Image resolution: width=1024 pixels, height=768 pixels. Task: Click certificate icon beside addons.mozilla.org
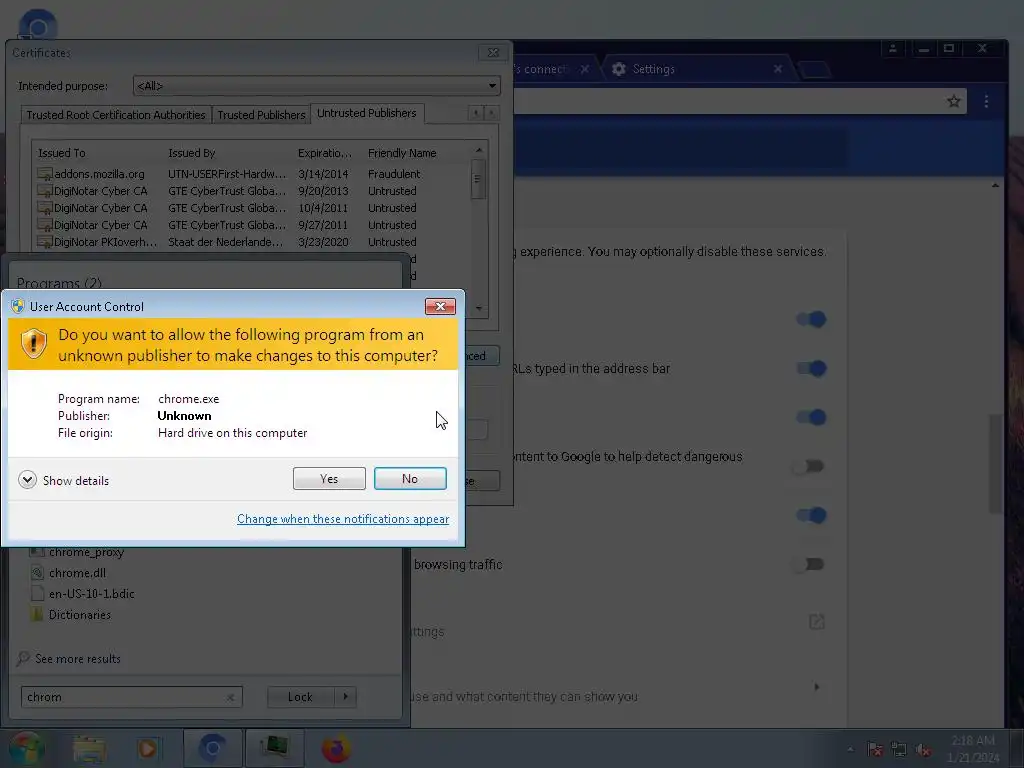(x=44, y=174)
